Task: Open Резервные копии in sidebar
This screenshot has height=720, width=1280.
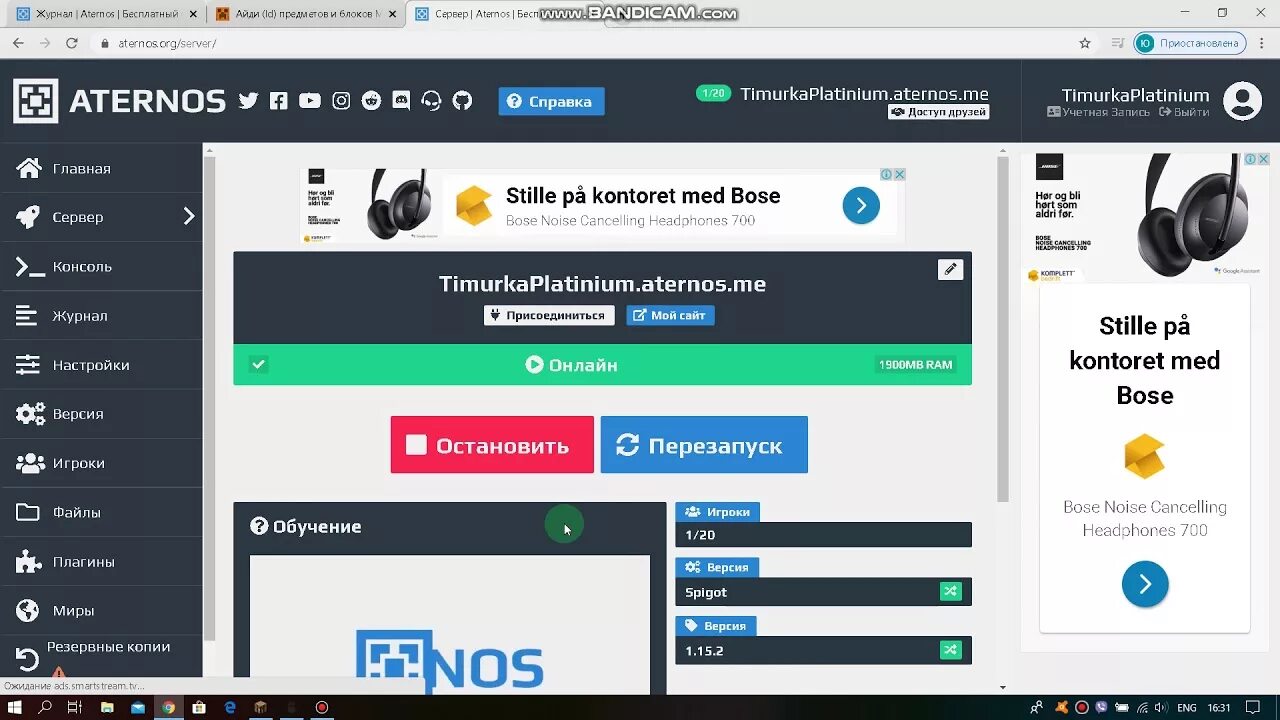Action: coord(101,655)
